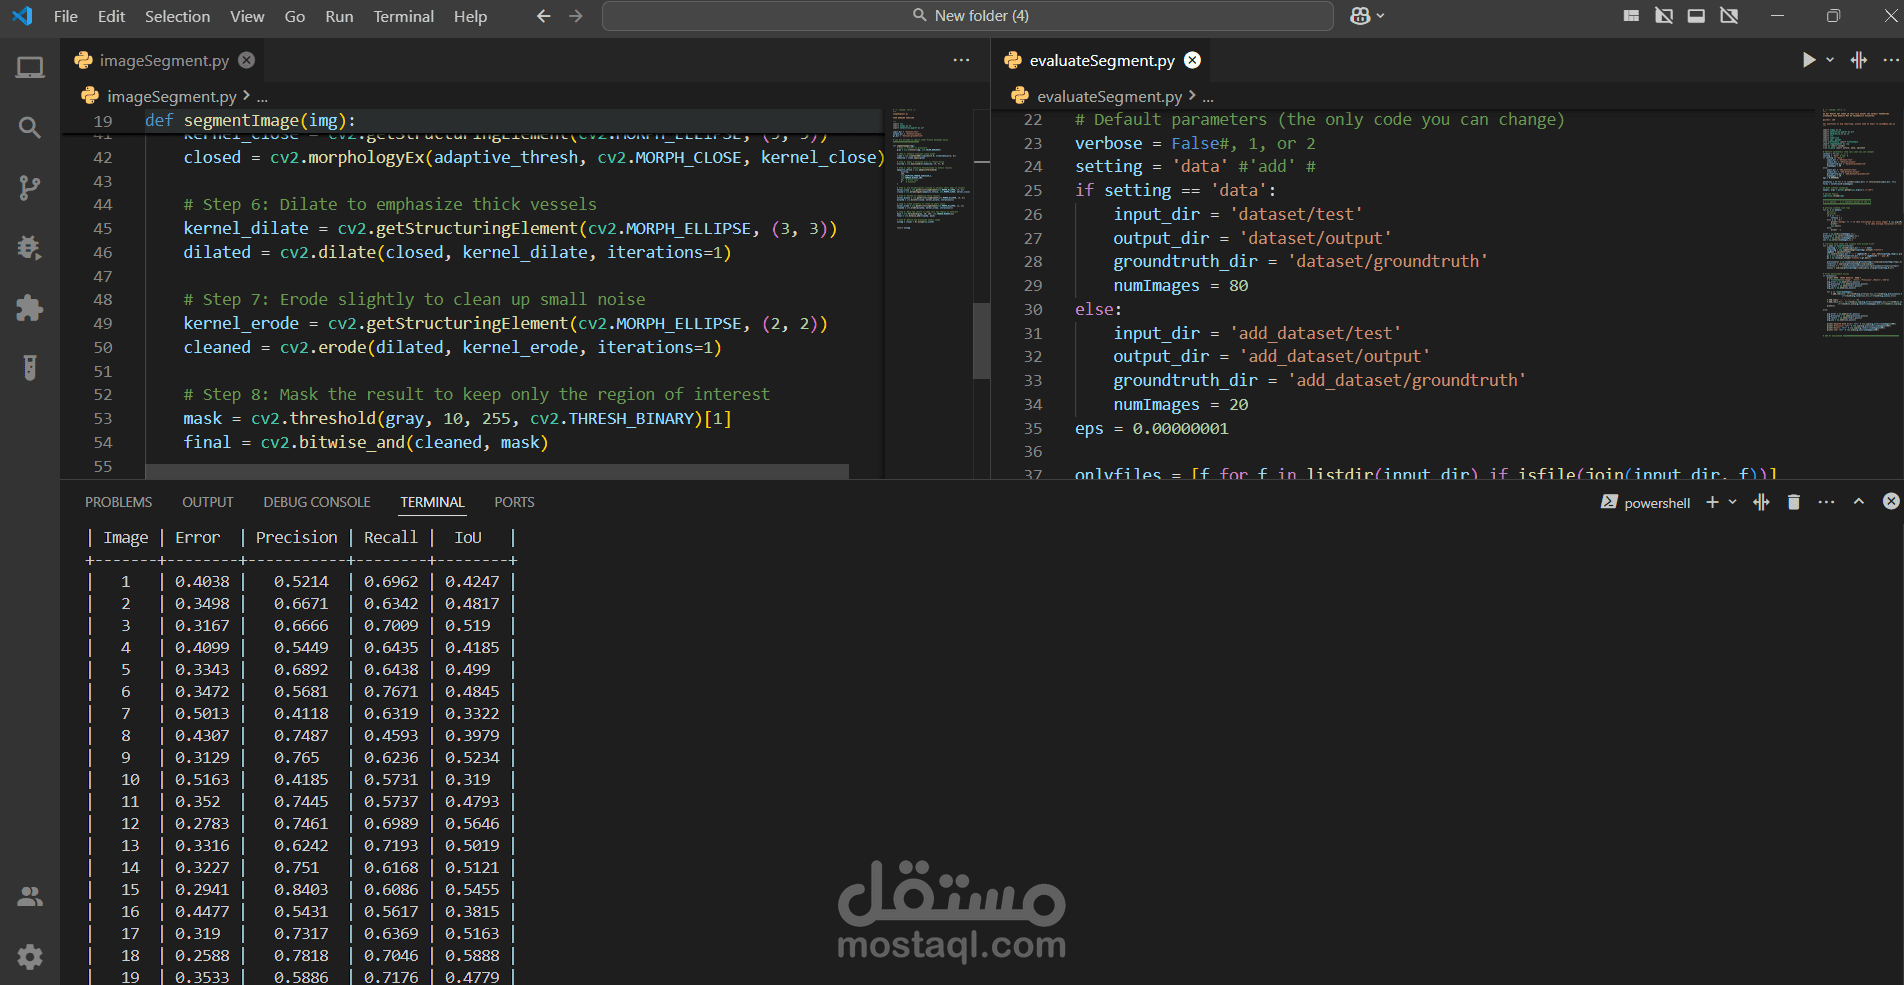Split the evaluateSegment.py editor
Viewport: 1904px width, 985px height.
[1859, 60]
